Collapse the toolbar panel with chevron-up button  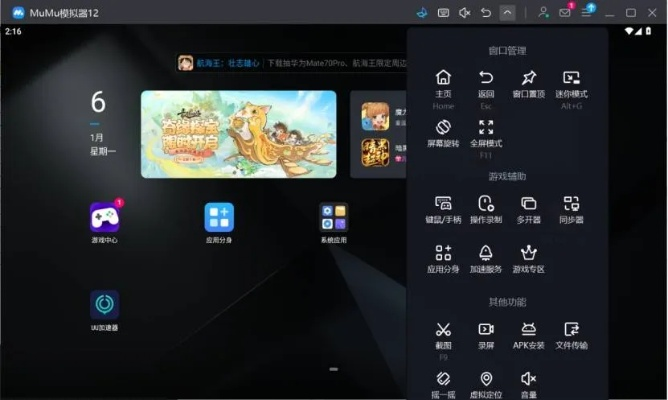508,13
